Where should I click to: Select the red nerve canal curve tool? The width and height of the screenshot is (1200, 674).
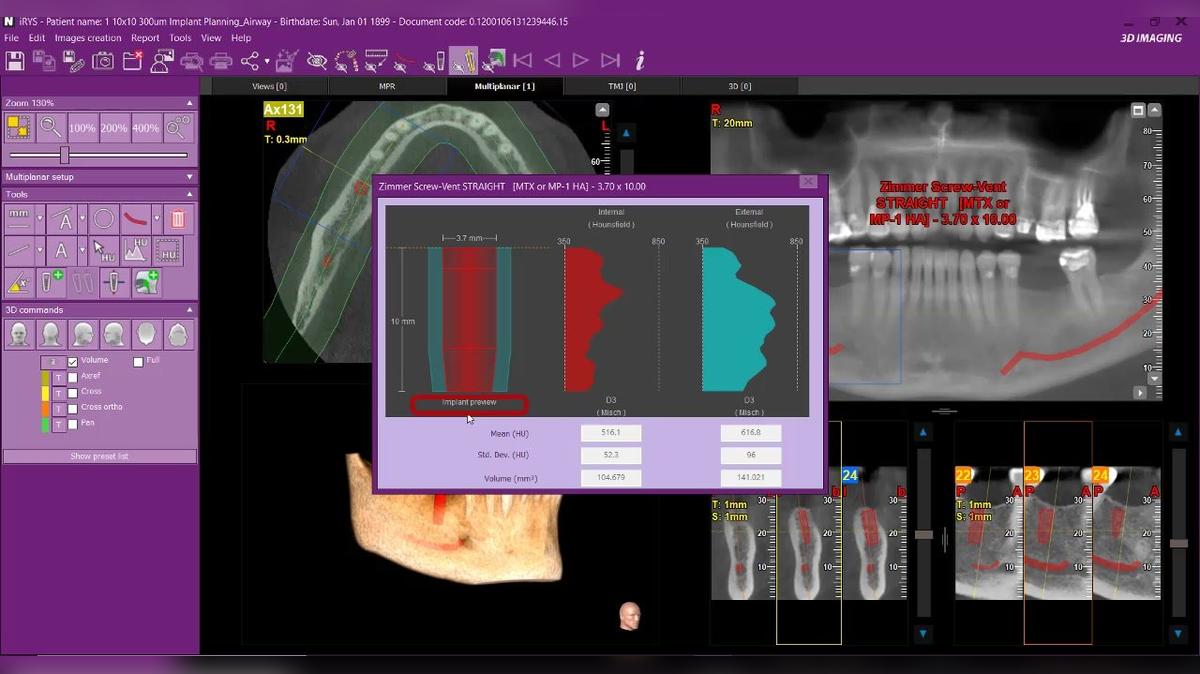[x=135, y=218]
